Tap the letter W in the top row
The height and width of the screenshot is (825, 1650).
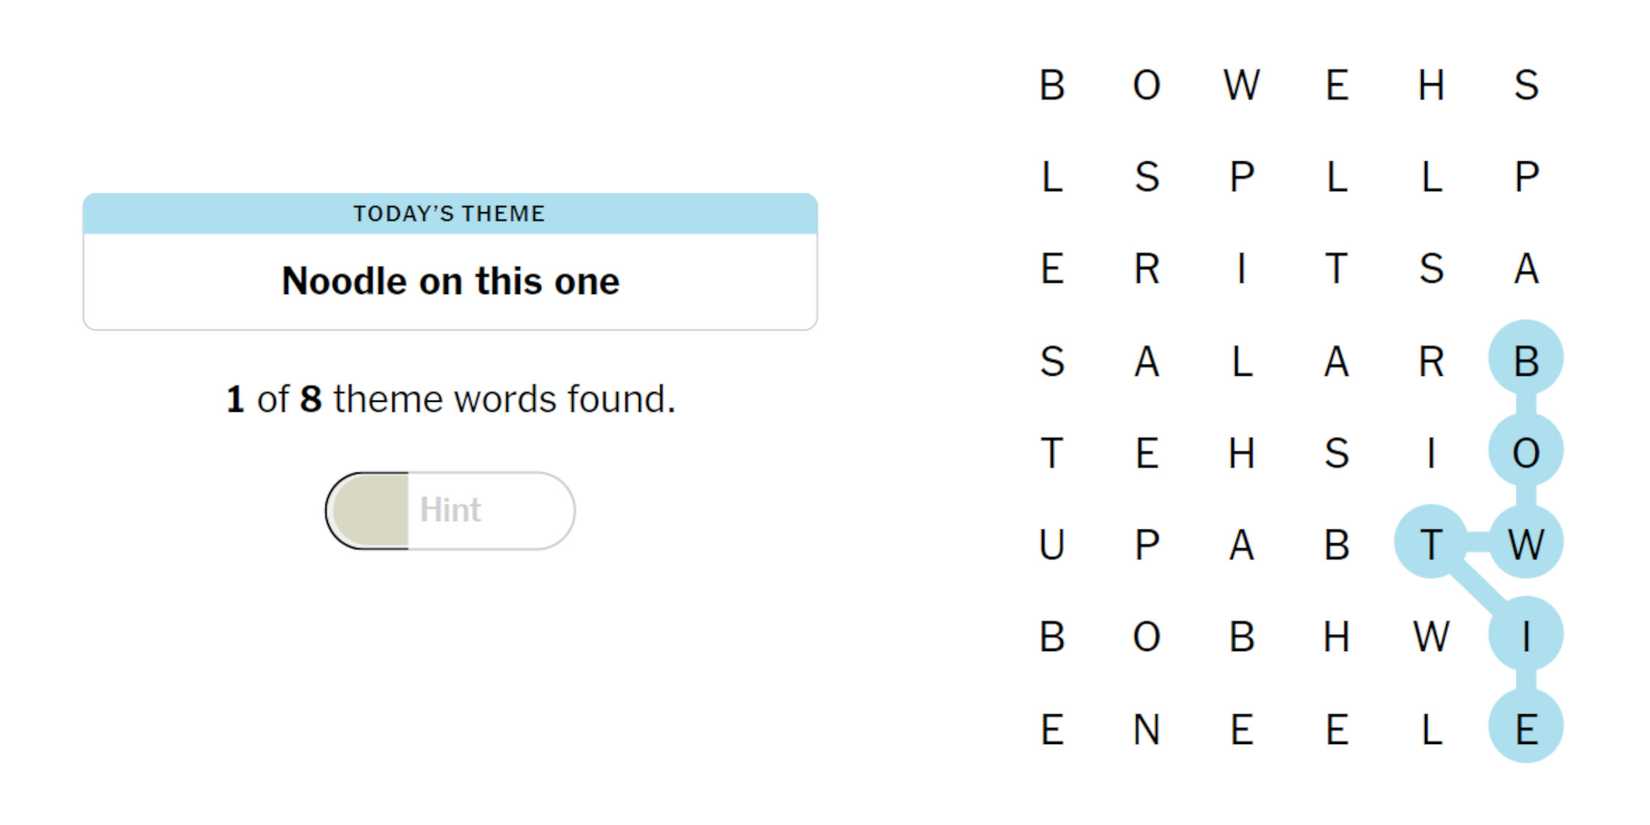pyautogui.click(x=1241, y=85)
